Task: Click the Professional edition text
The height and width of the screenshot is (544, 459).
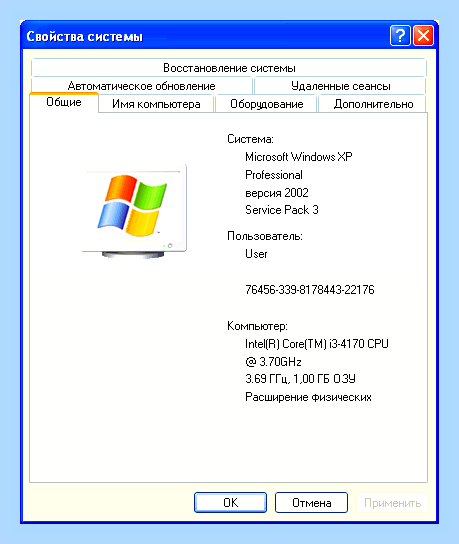Action: coord(274,175)
